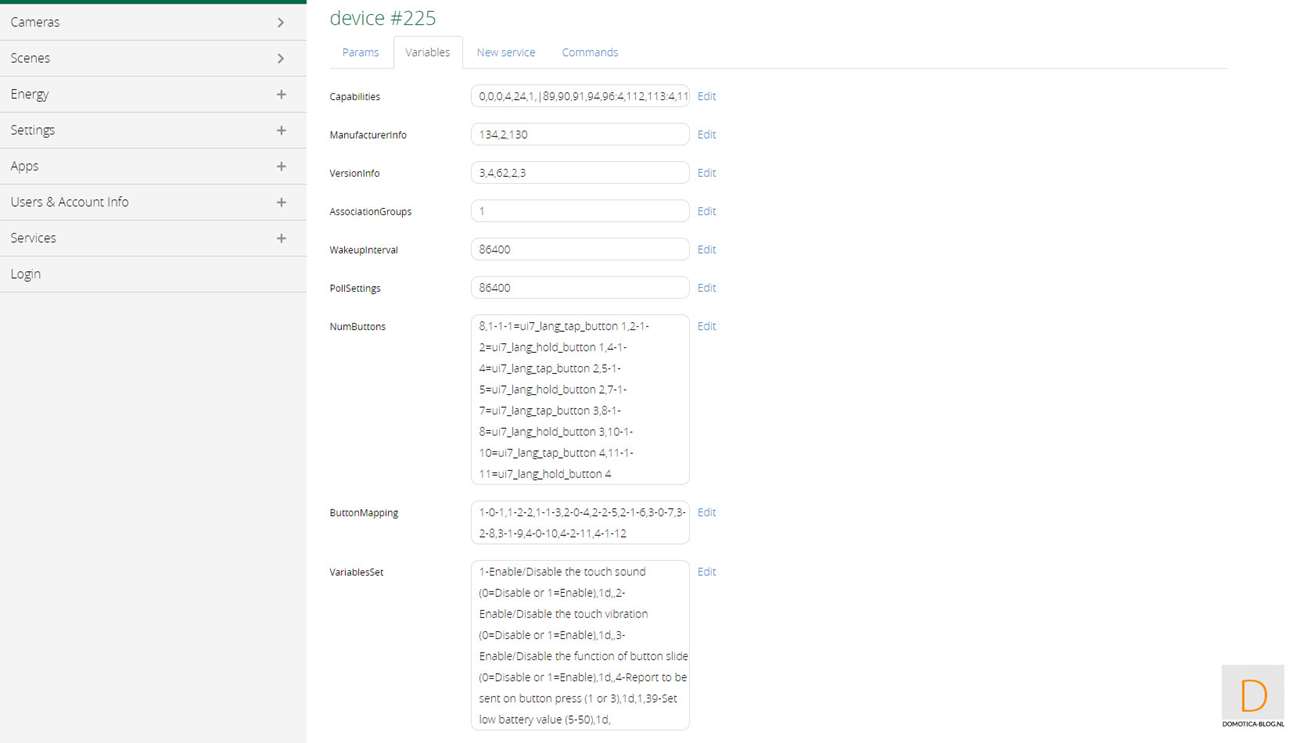
Task: Edit the WakeupInterval value
Action: [x=706, y=249]
